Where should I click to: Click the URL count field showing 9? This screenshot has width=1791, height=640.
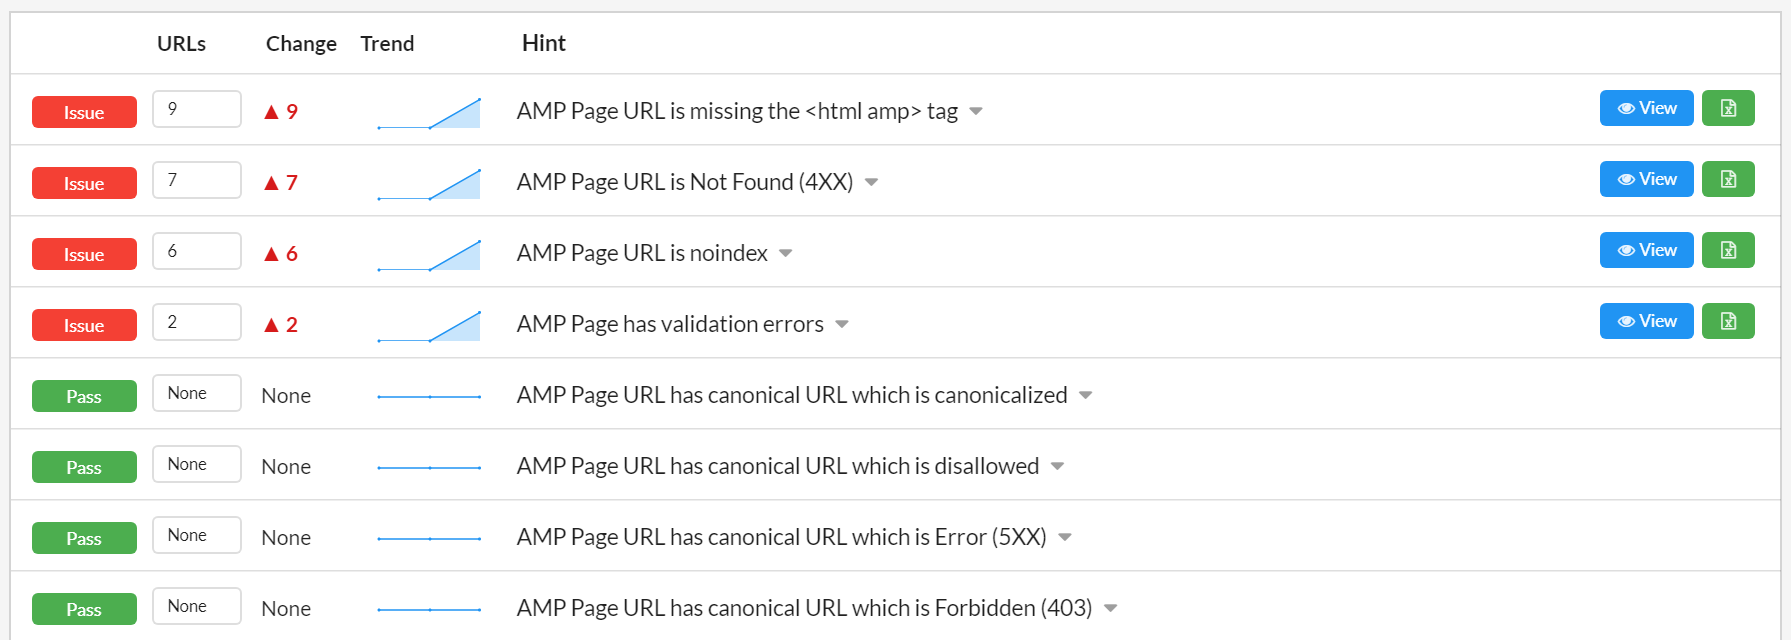pos(197,109)
